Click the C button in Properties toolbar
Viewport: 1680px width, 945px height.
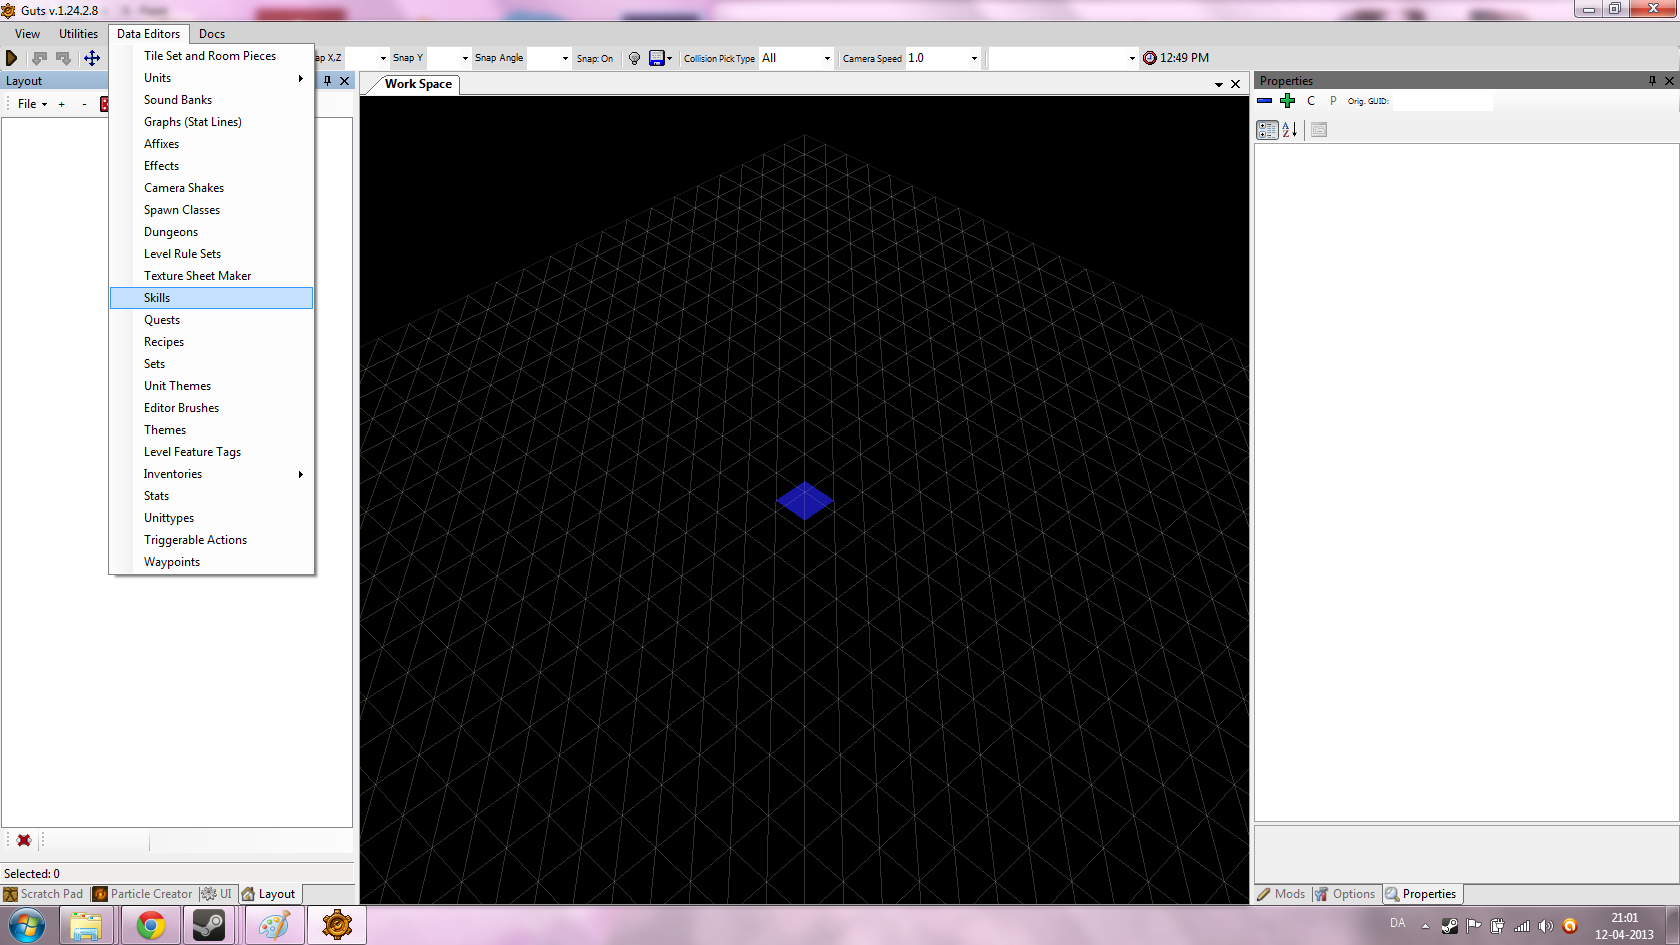pyautogui.click(x=1311, y=101)
